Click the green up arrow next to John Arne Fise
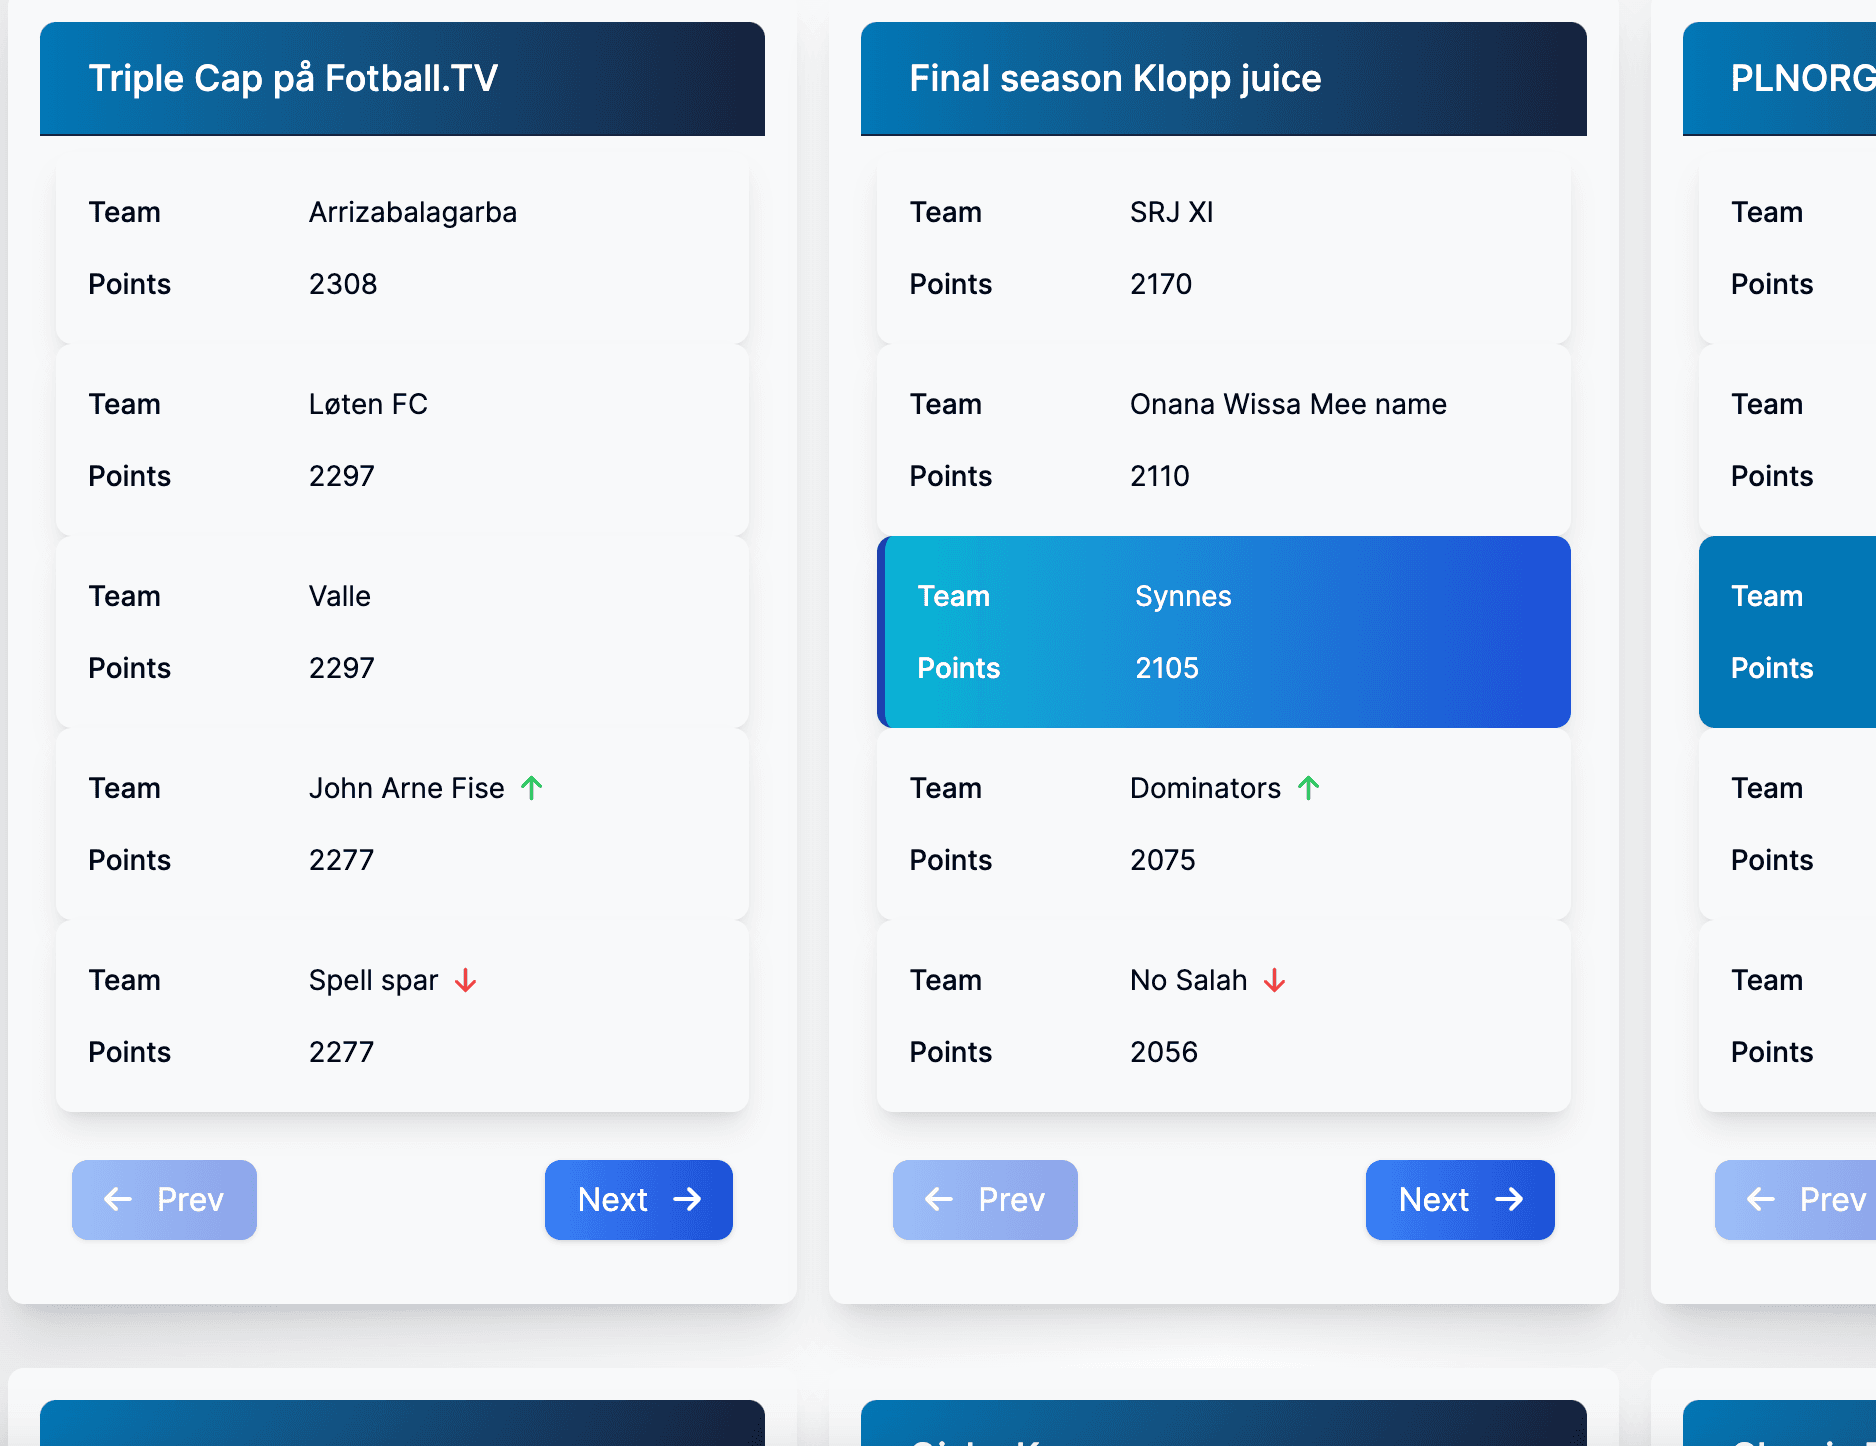Viewport: 1876px width, 1446px height. click(x=531, y=788)
